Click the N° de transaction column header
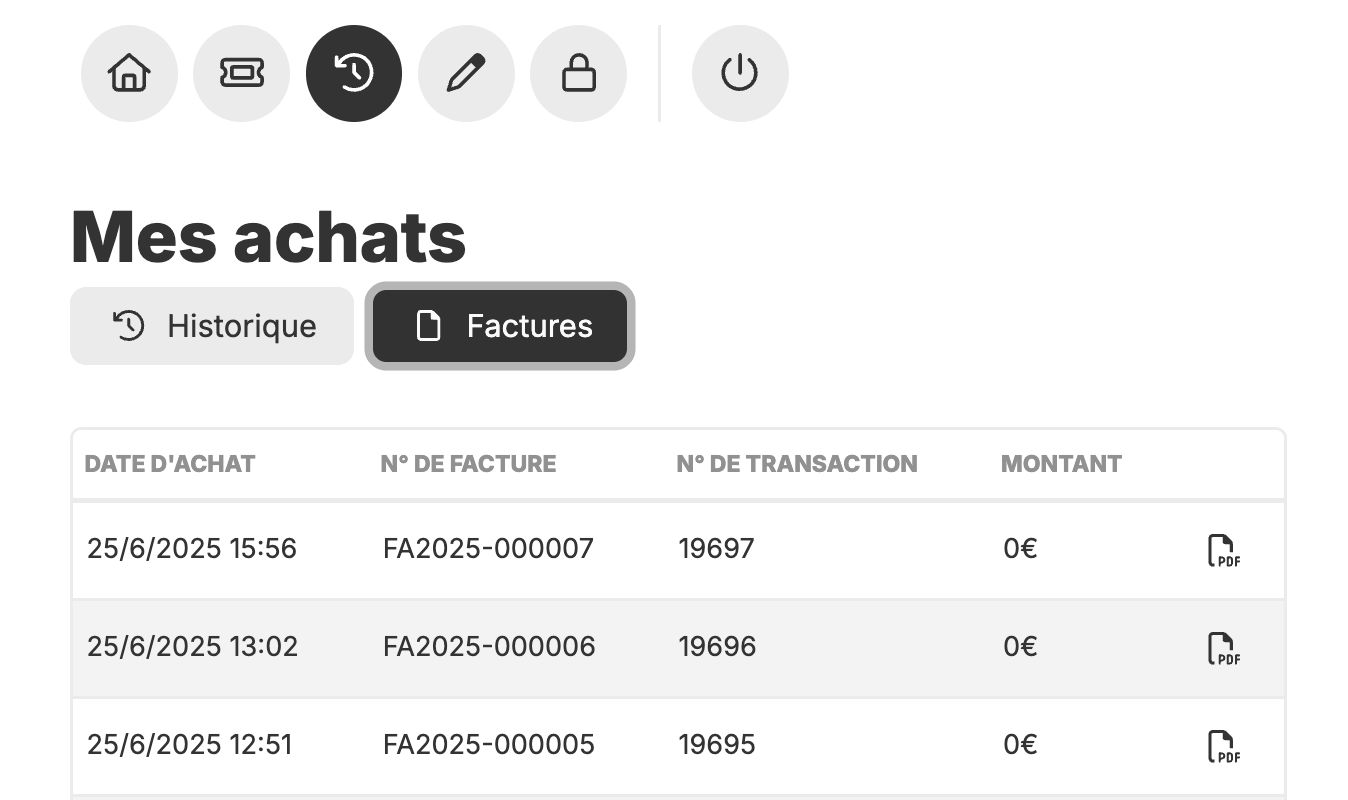The height and width of the screenshot is (800, 1348). coord(797,464)
